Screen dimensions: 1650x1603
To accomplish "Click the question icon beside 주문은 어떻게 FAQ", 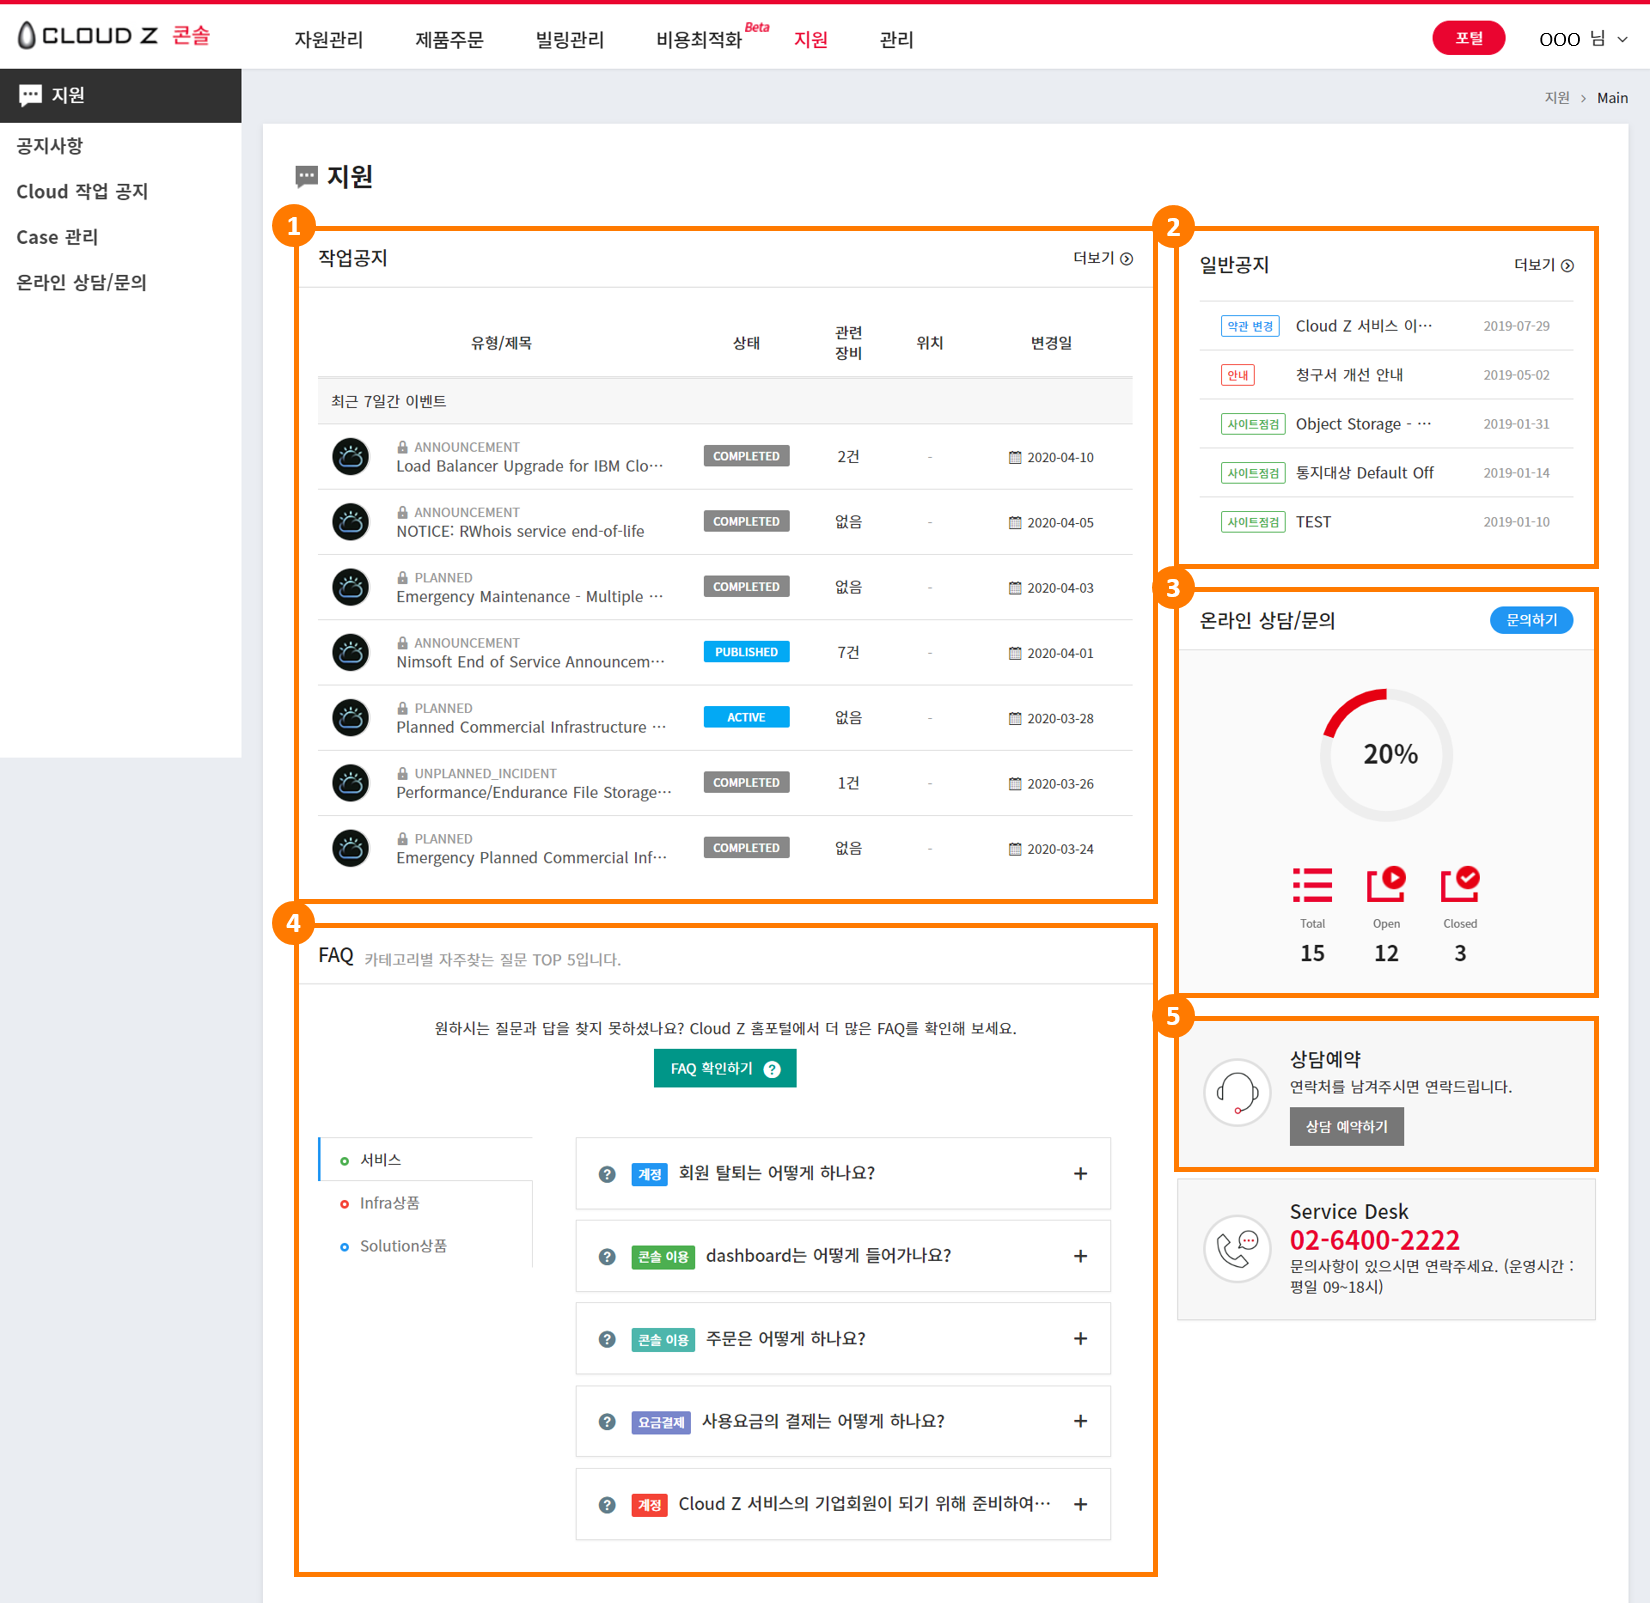I will point(607,1339).
